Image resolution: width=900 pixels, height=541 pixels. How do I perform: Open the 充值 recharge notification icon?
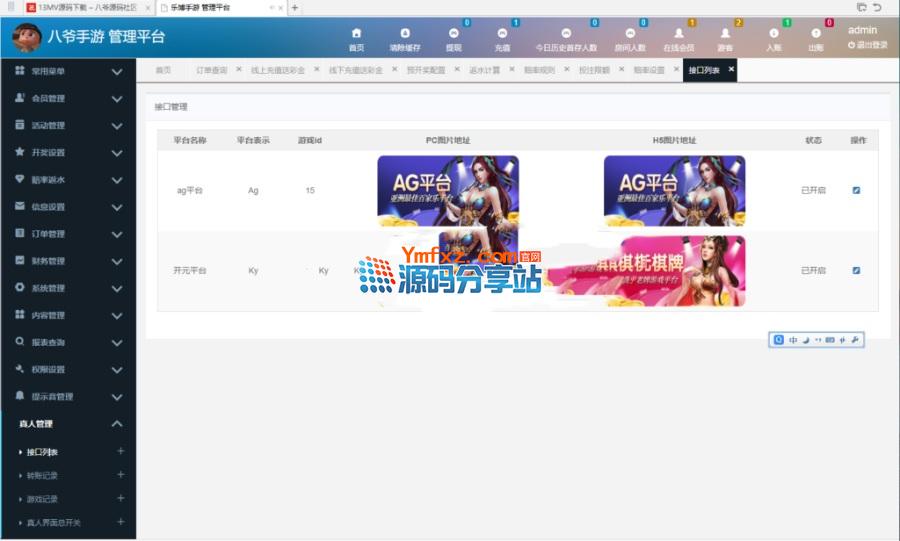(x=502, y=34)
